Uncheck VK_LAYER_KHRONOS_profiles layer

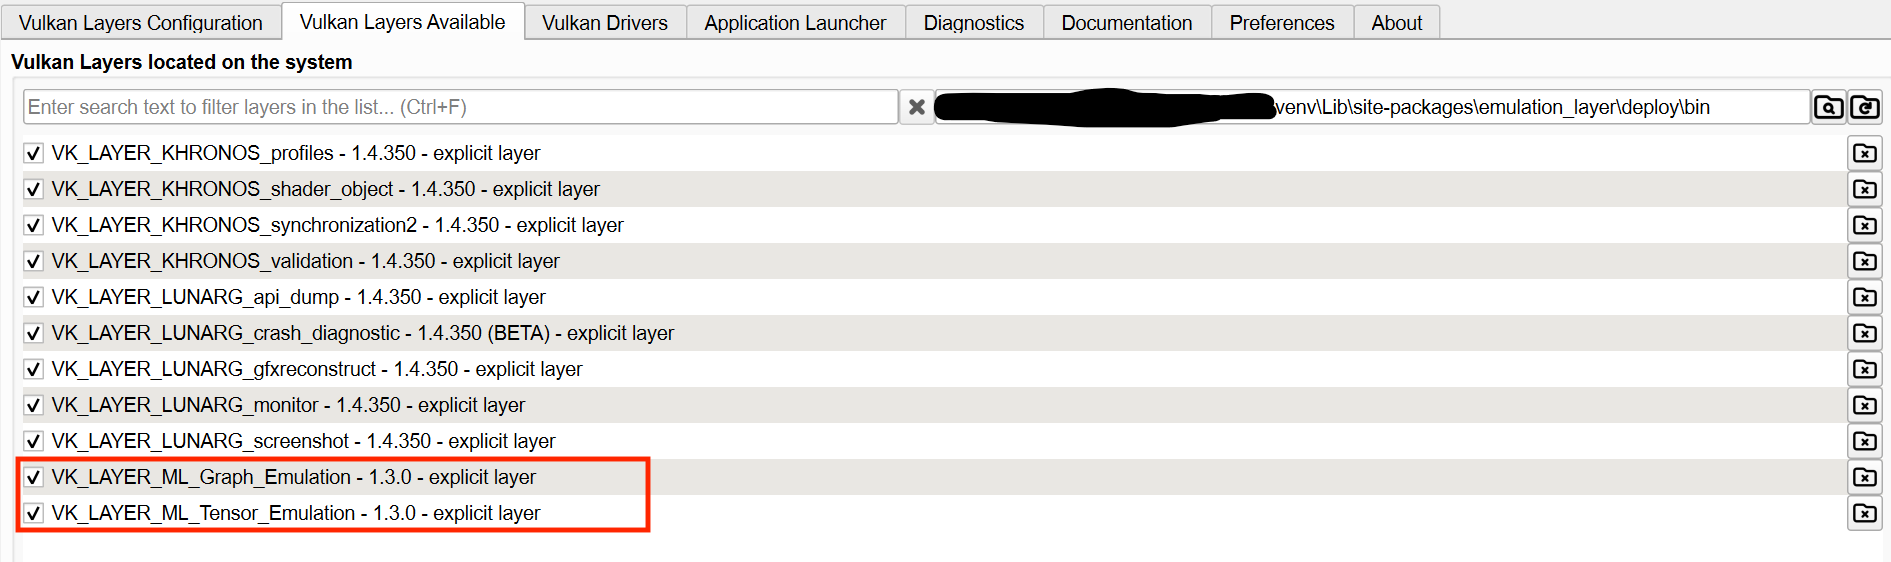pyautogui.click(x=34, y=153)
